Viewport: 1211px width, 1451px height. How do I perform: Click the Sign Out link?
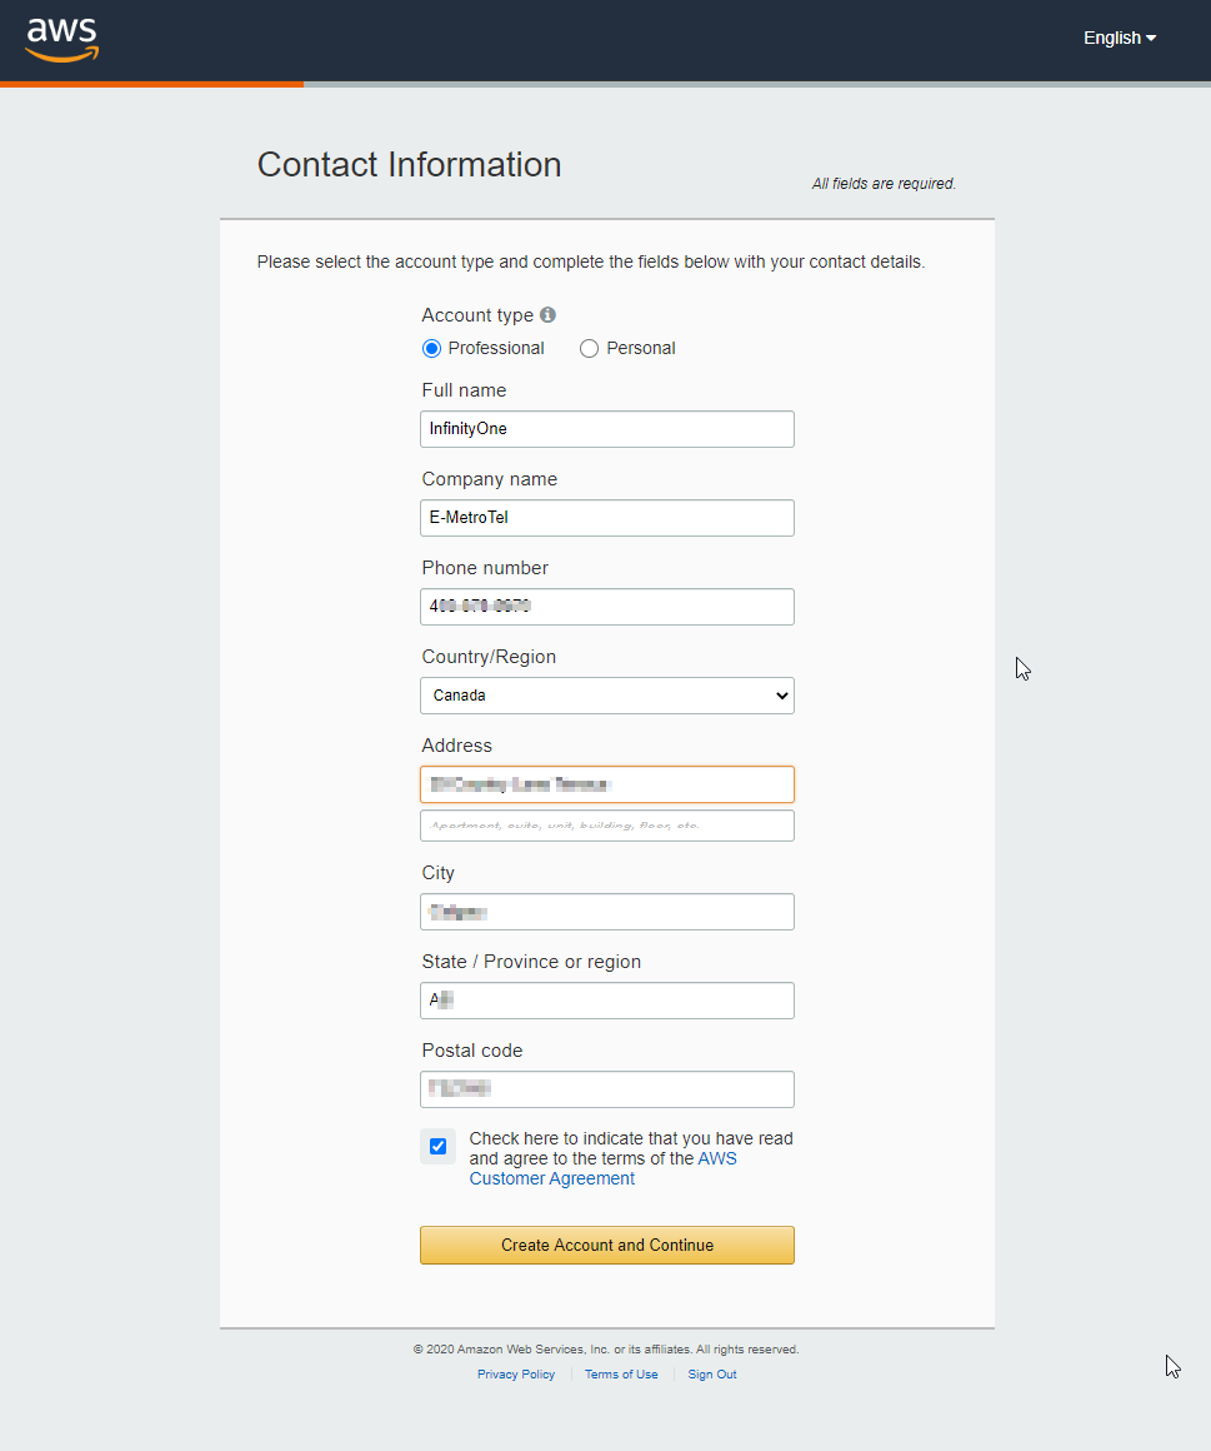pos(712,1375)
